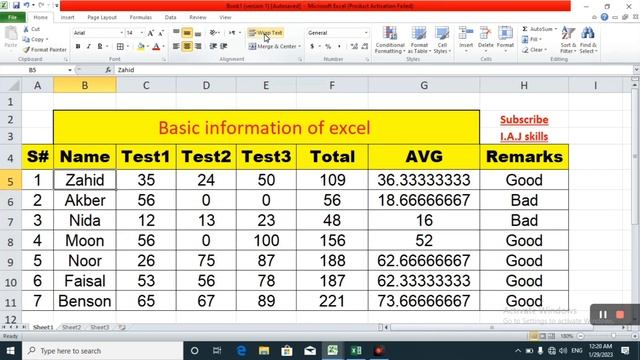Switch to the Insert ribbon tab

click(x=67, y=18)
